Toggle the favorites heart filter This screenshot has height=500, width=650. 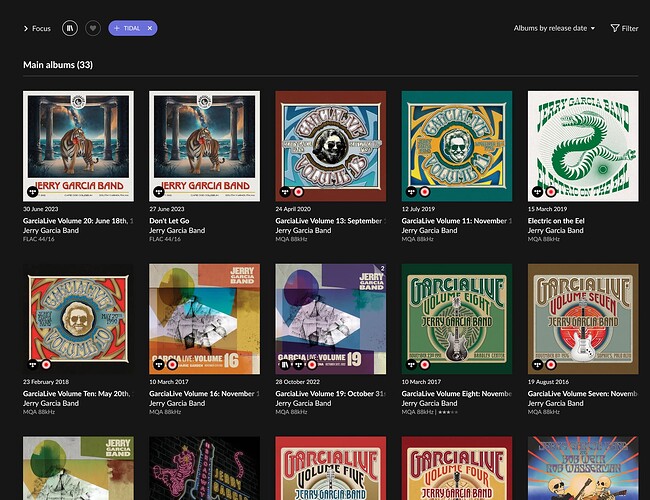(x=93, y=28)
